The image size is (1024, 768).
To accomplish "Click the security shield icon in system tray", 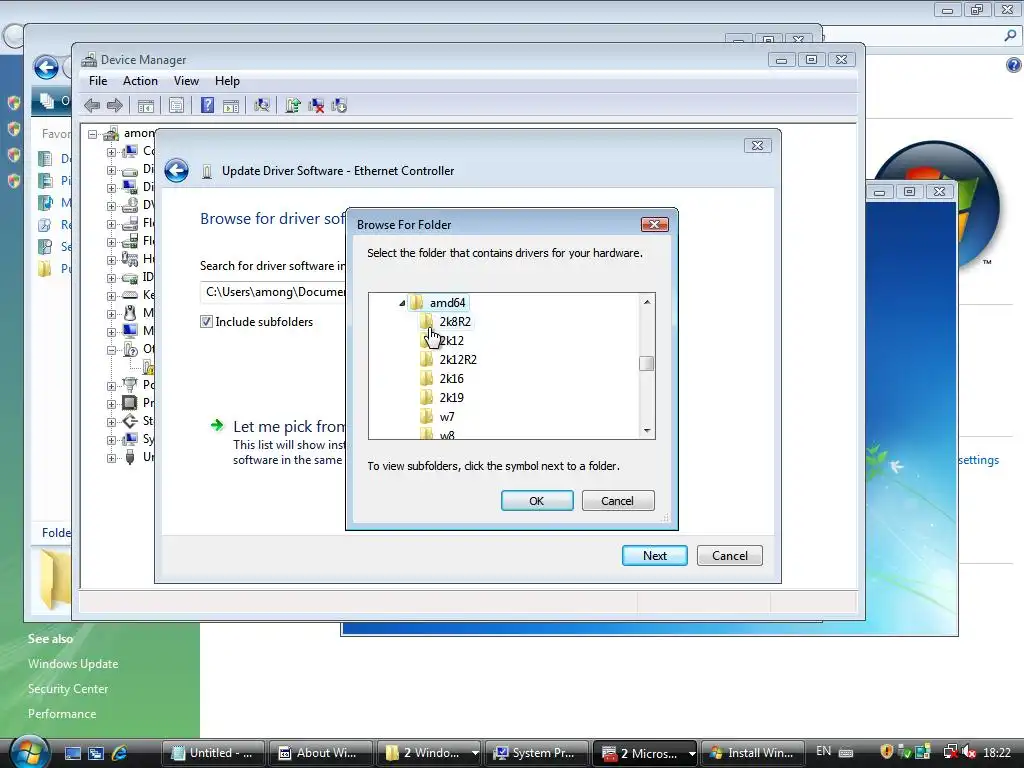I will coord(886,752).
